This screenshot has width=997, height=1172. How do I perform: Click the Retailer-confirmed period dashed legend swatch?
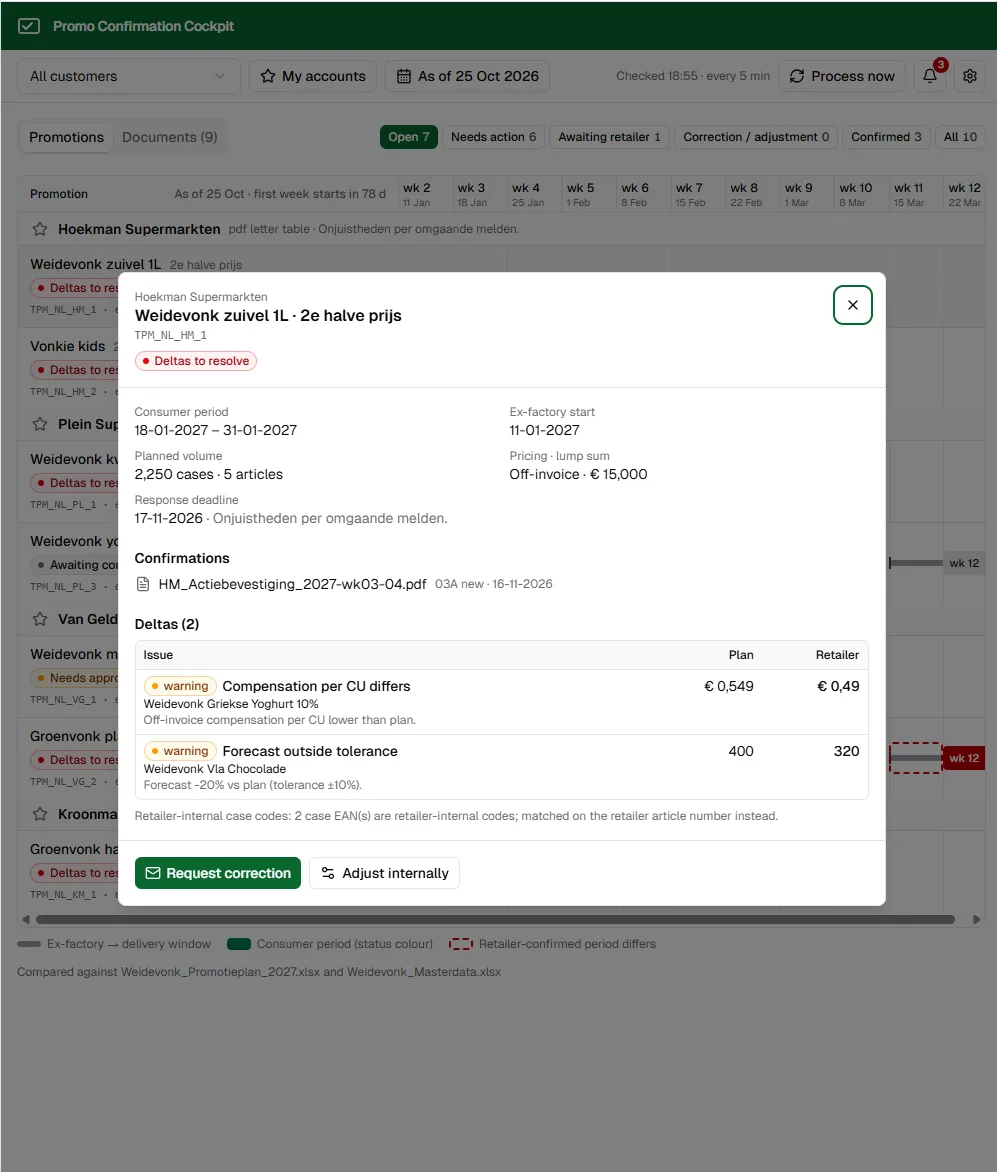460,944
